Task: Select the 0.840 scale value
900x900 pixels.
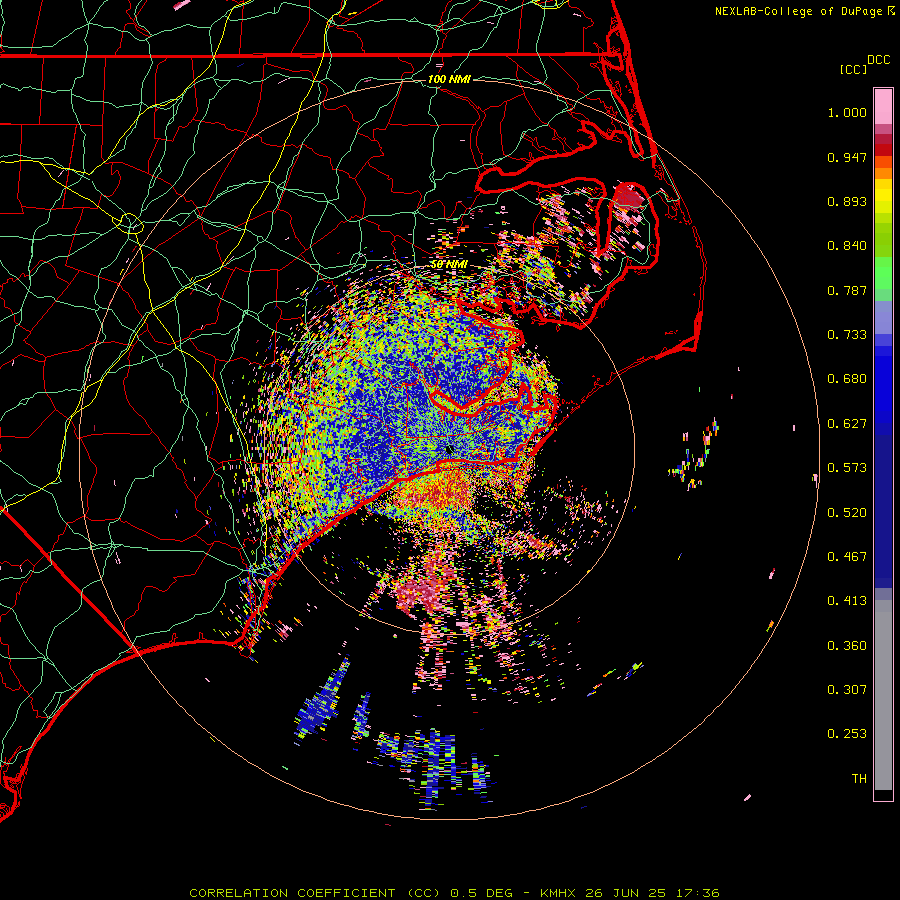Action: (847, 246)
